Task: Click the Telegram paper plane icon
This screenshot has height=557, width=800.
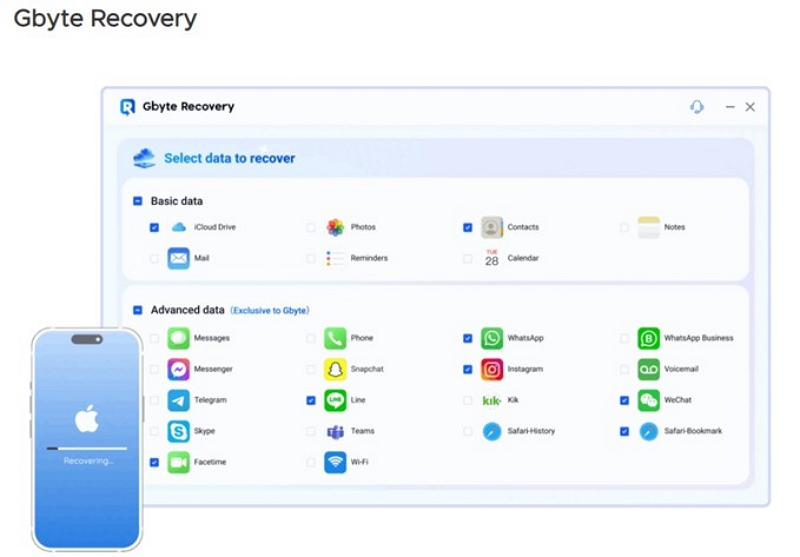Action: point(179,400)
